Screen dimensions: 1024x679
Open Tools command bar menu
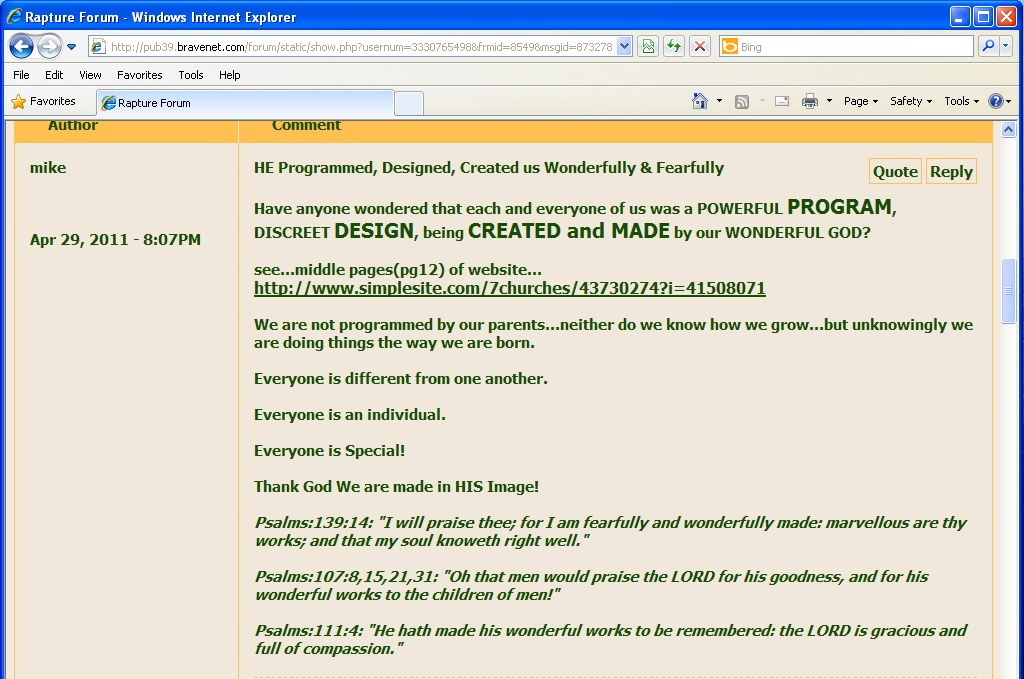961,101
